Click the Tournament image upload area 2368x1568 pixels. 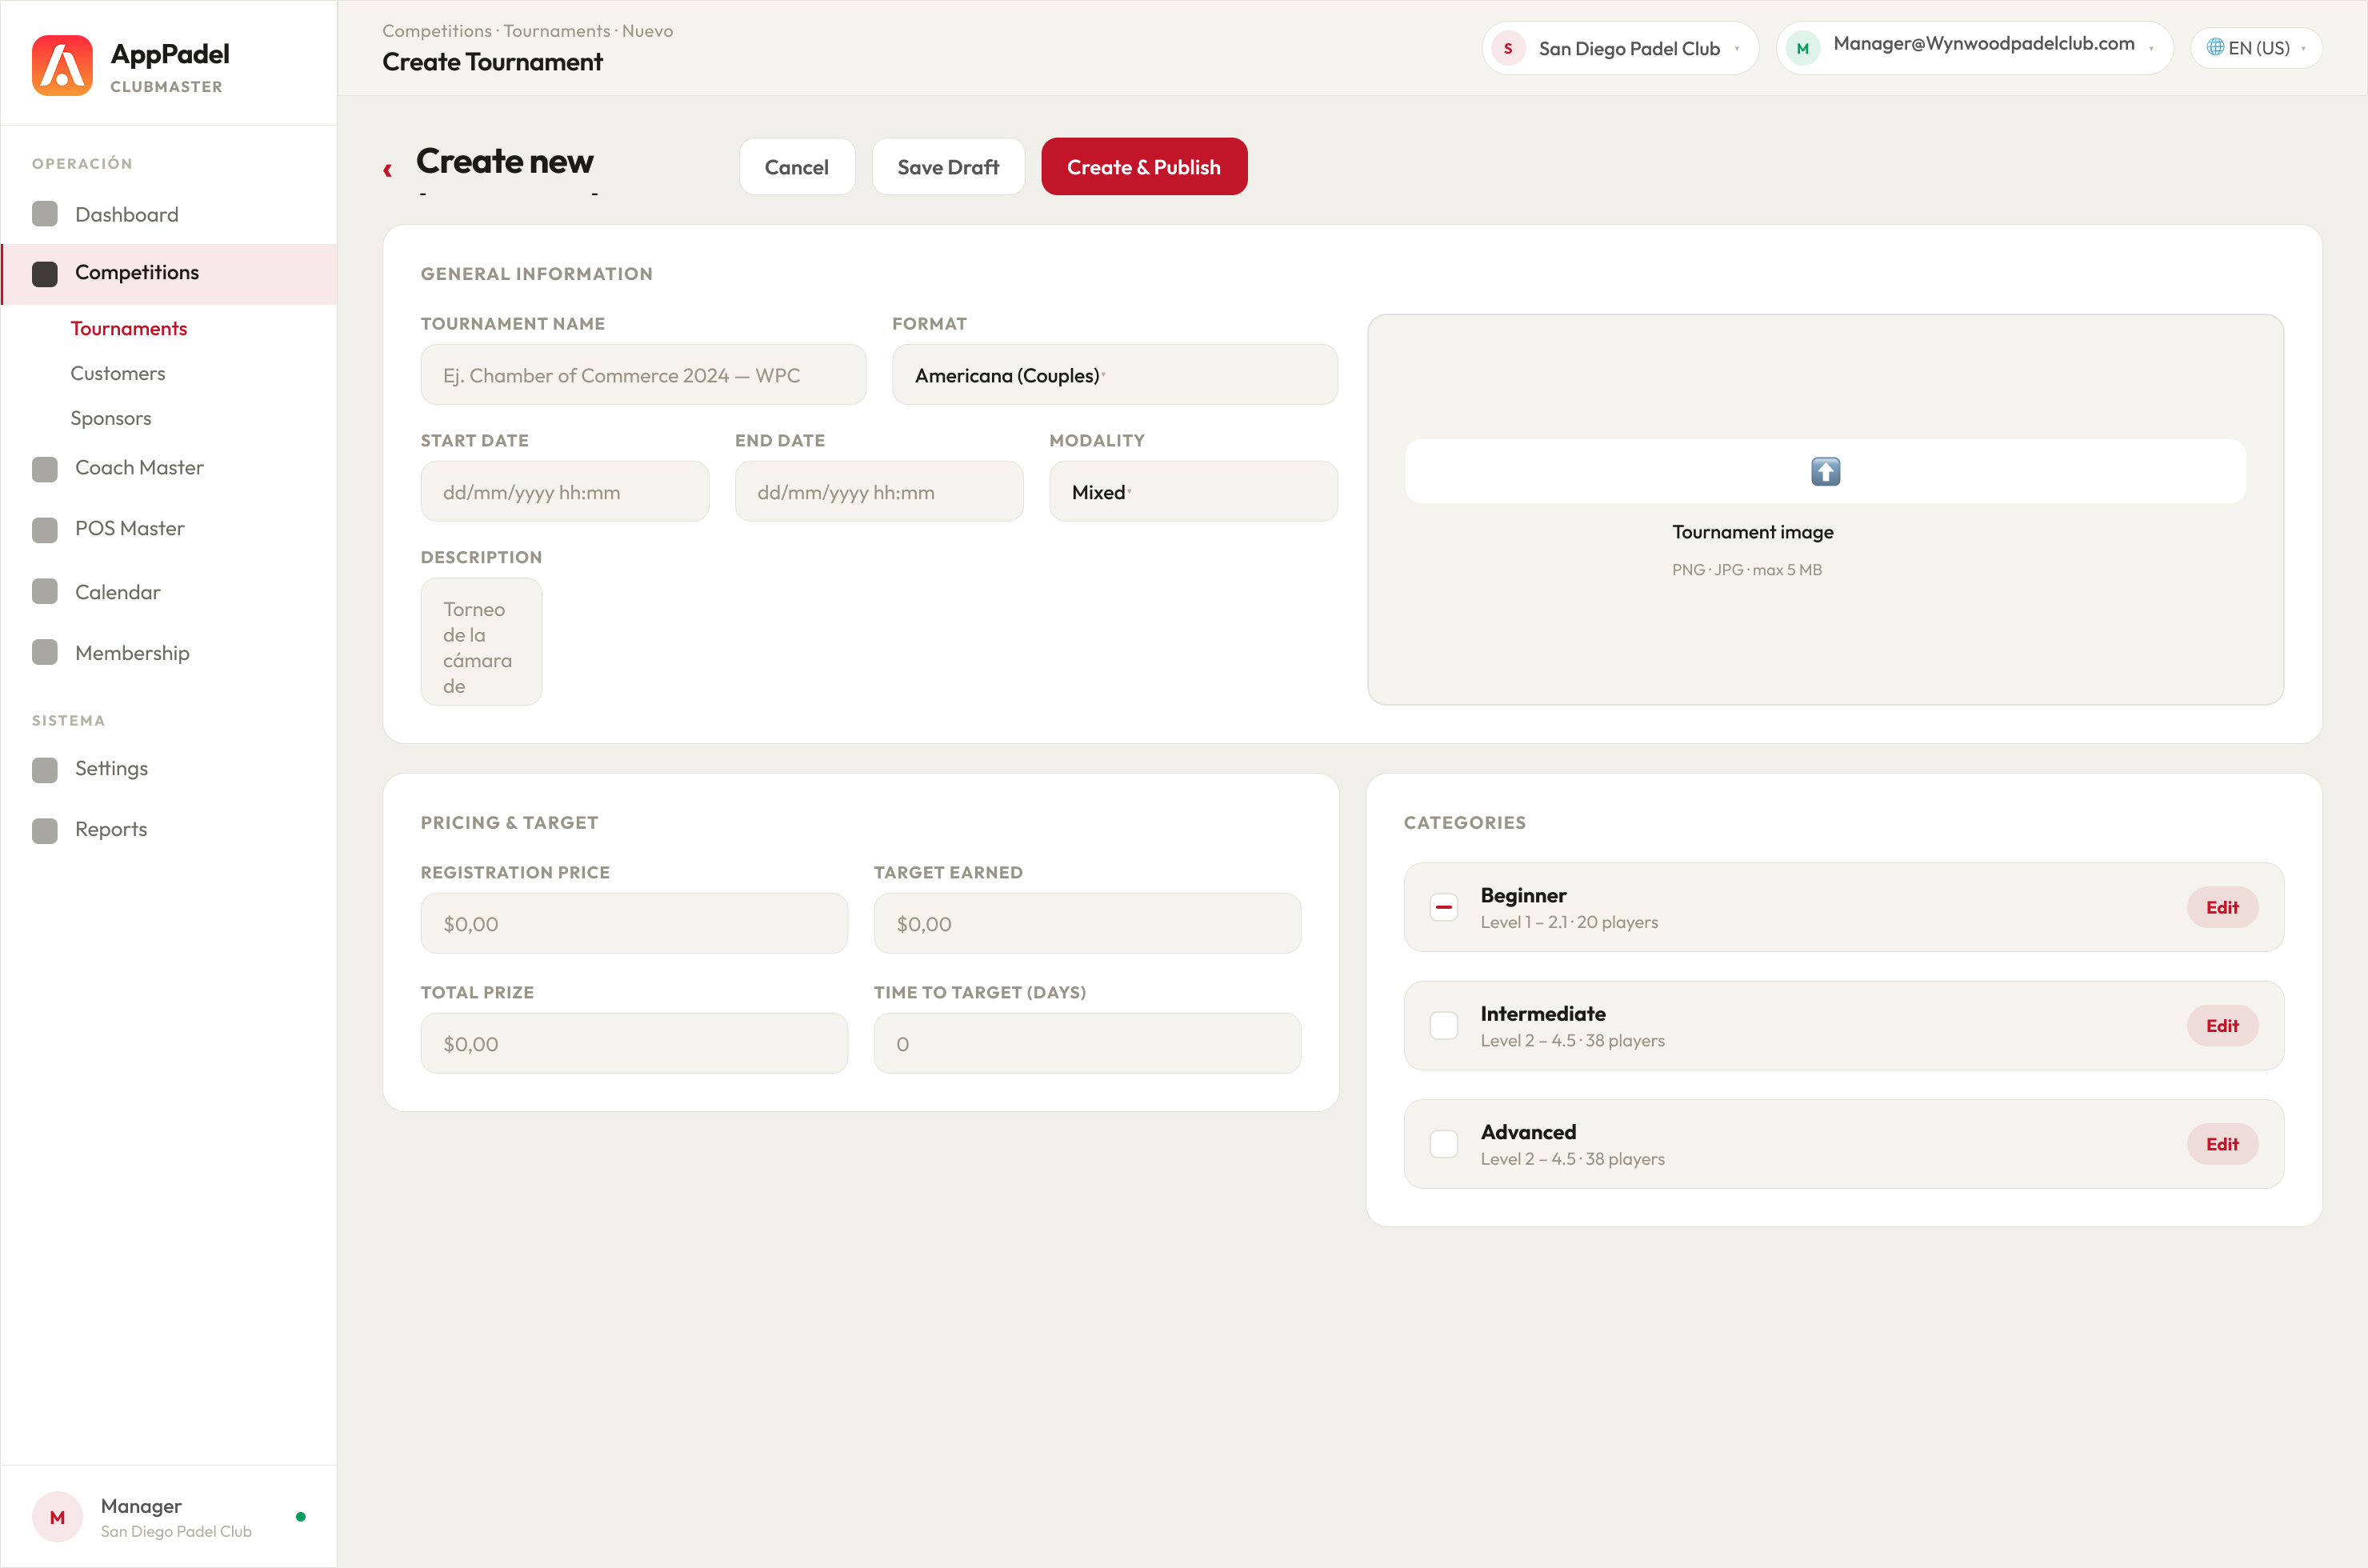1825,510
